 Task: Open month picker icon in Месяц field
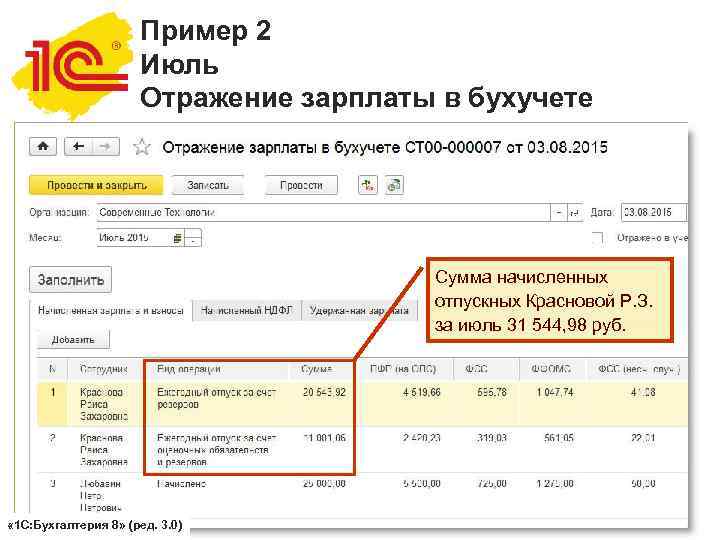point(178,238)
